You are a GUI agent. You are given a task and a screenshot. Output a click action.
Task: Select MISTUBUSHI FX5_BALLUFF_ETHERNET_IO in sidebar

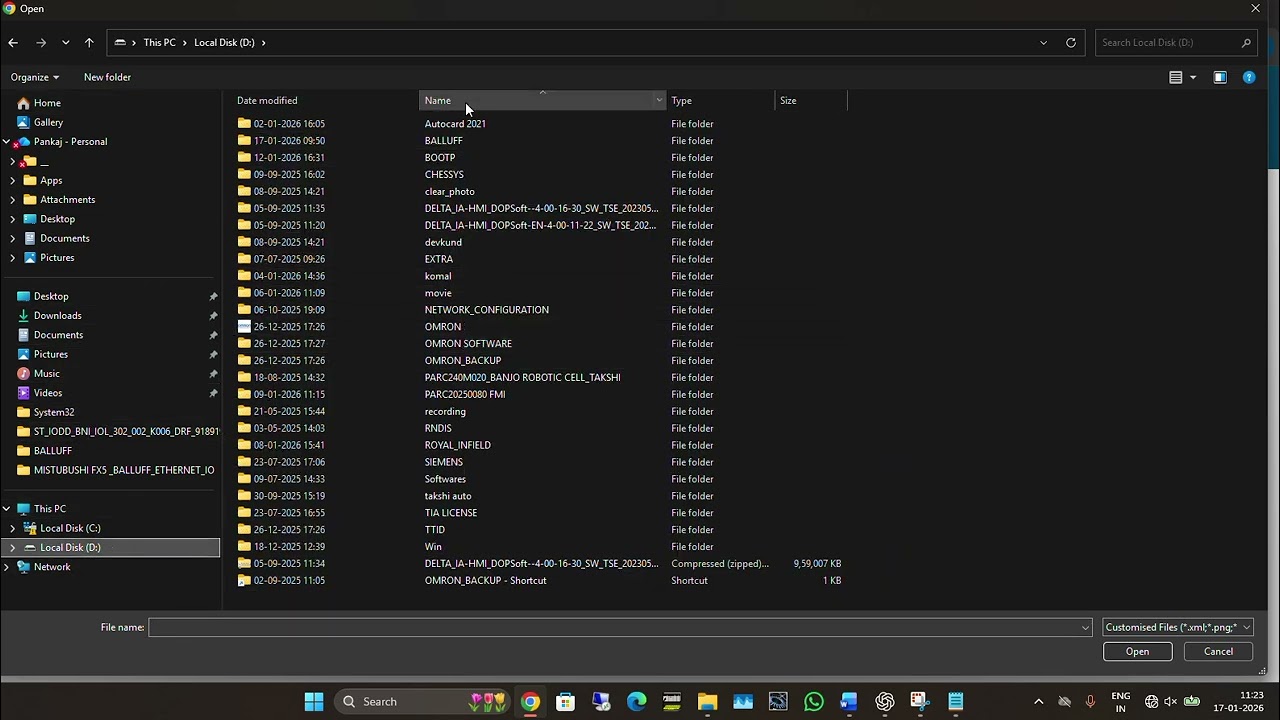123,470
